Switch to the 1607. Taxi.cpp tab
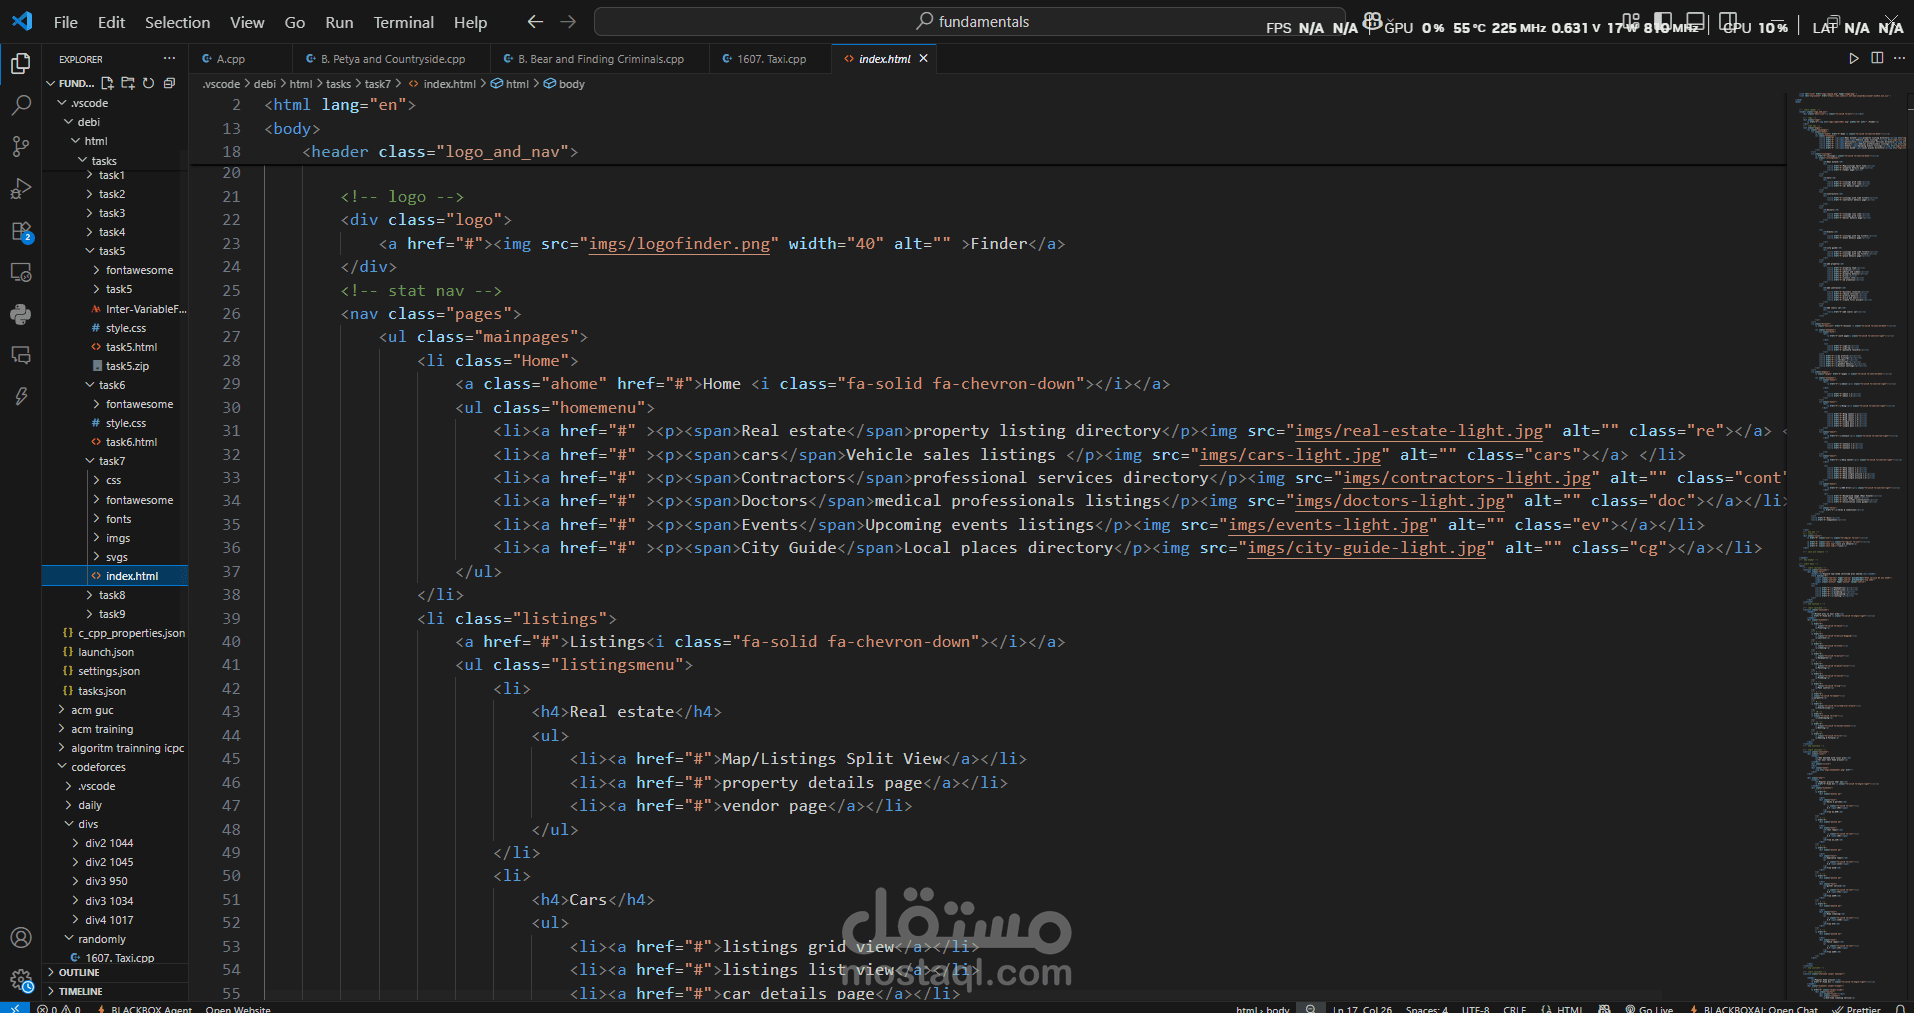The height and width of the screenshot is (1013, 1914). (771, 59)
